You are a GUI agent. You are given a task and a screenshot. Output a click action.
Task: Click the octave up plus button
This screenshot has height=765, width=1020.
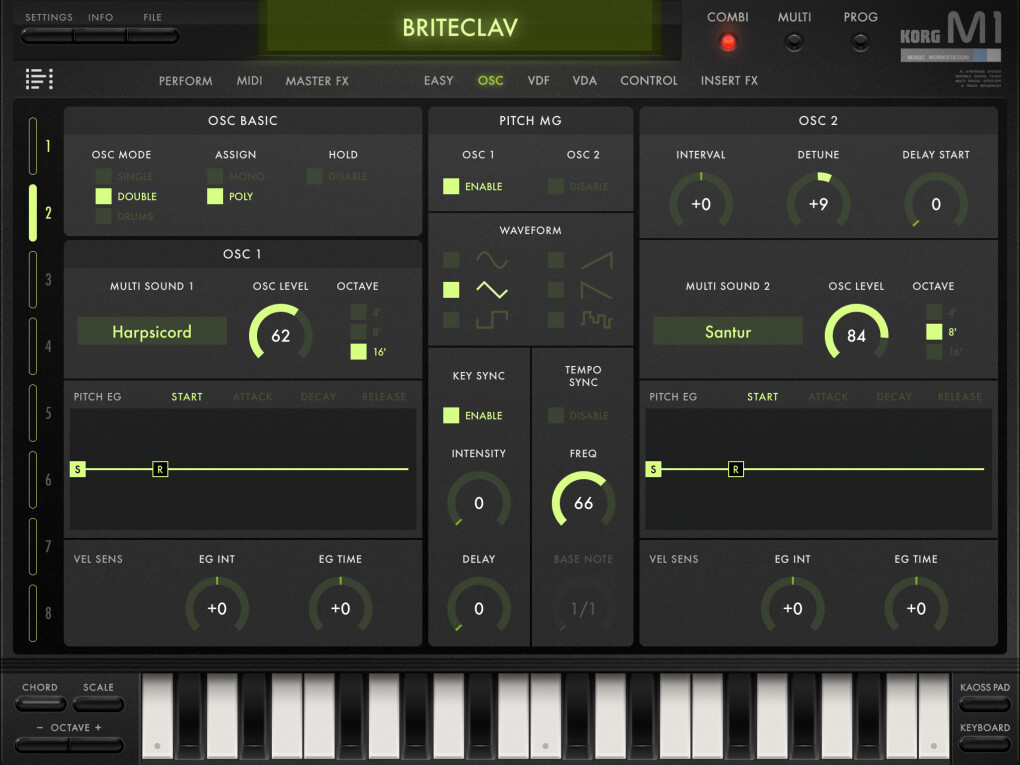[97, 744]
